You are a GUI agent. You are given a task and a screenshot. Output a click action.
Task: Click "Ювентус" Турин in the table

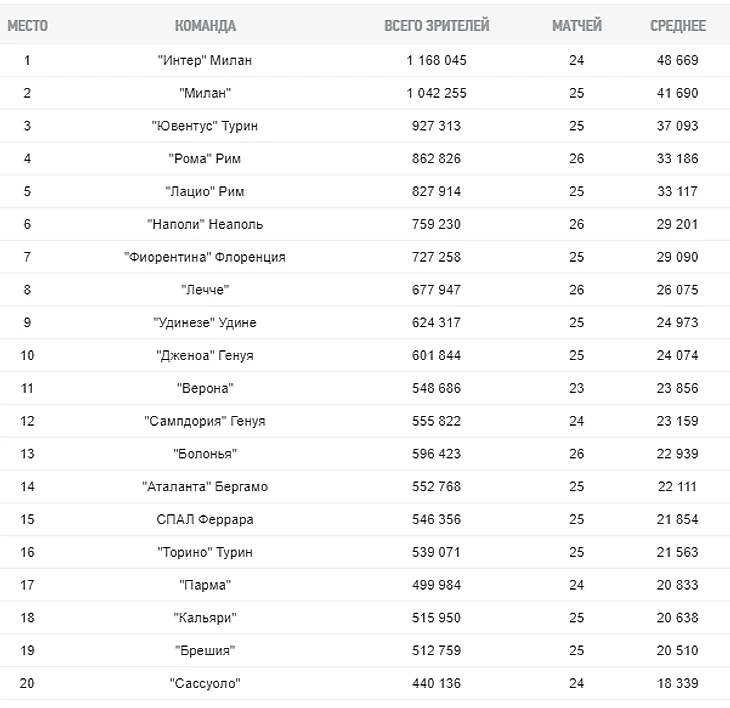click(205, 126)
